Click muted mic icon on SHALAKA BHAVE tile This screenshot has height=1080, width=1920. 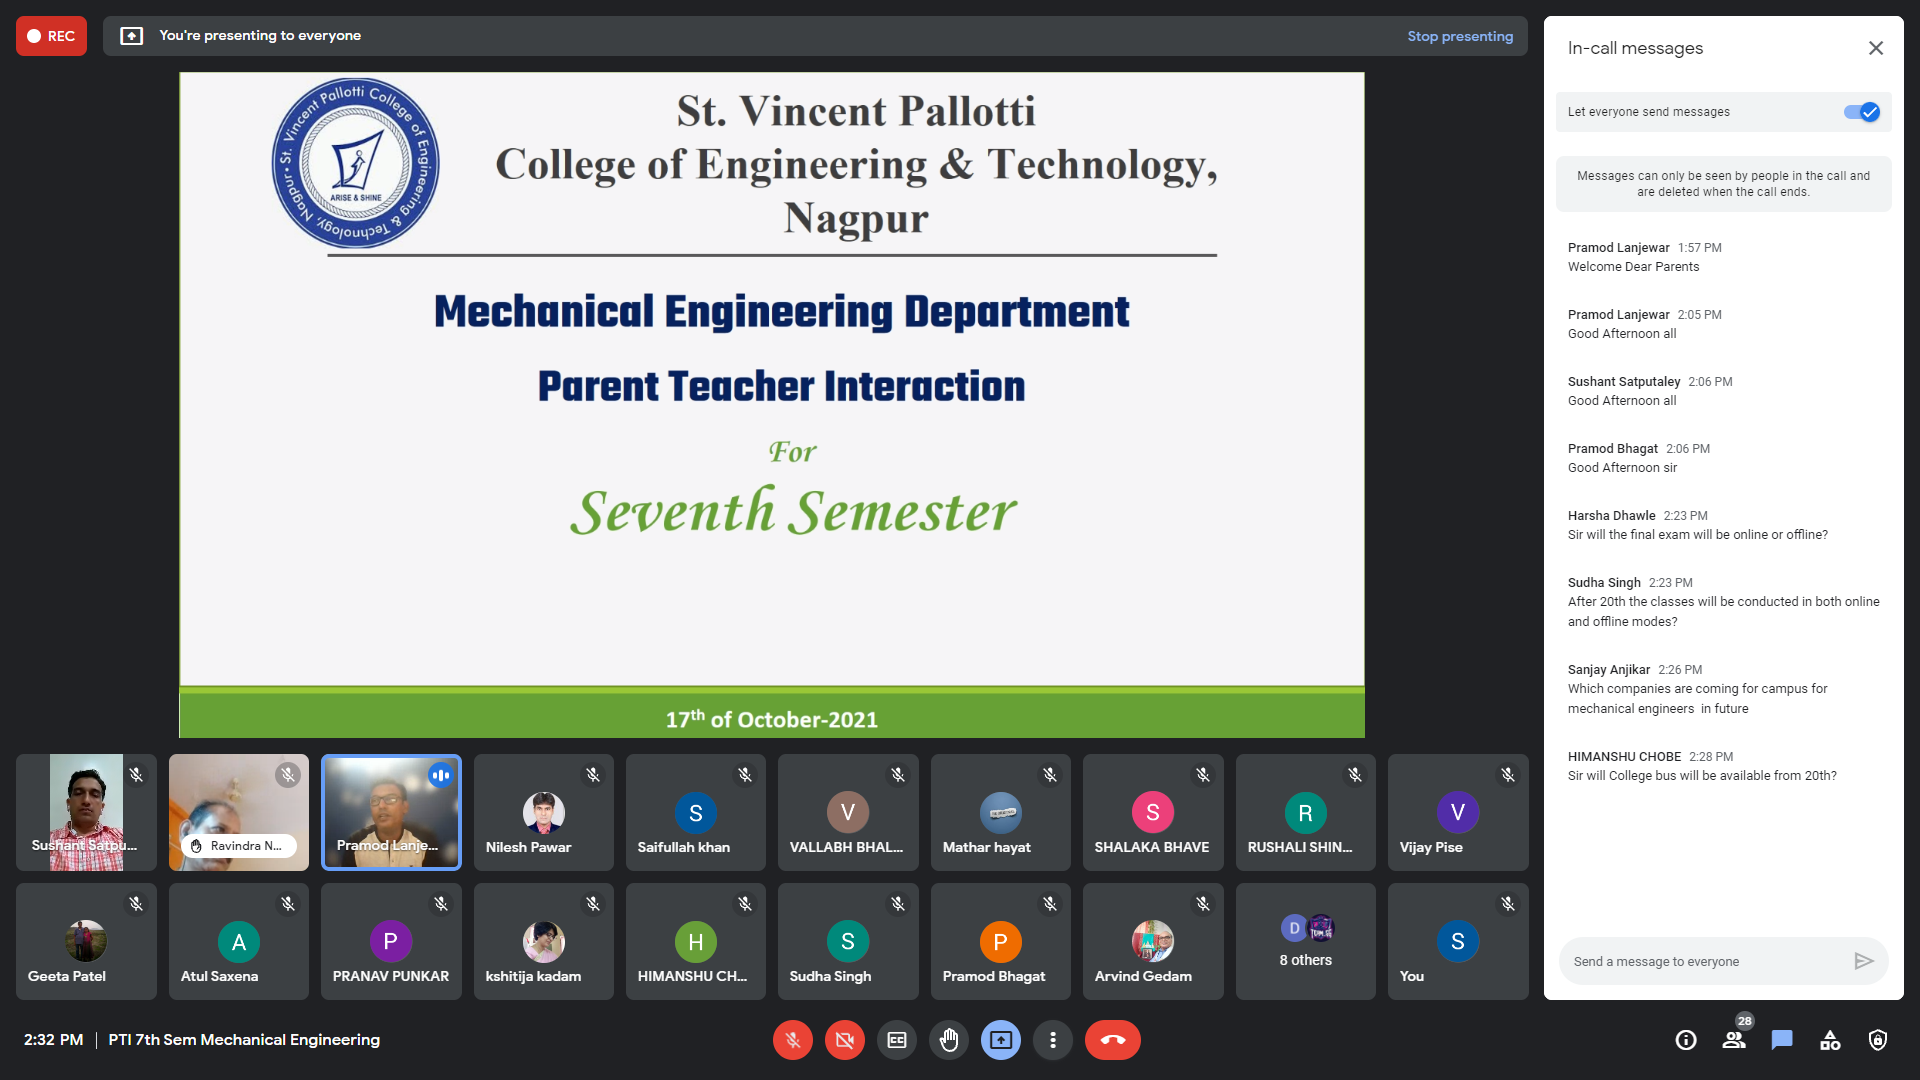[x=1203, y=775]
